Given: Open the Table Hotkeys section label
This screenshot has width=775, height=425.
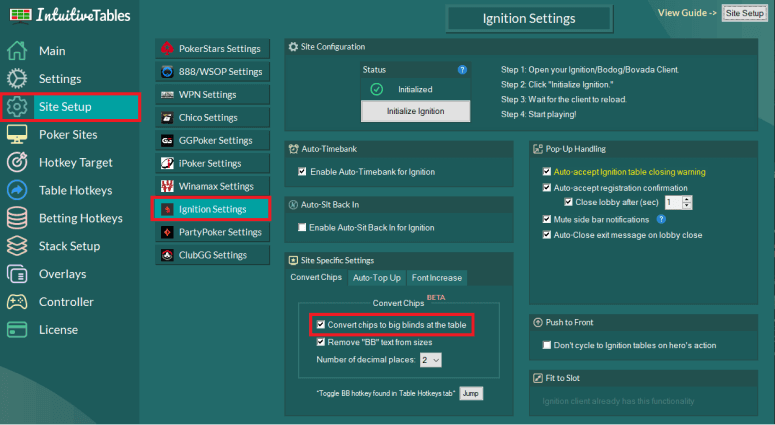Looking at the screenshot, I should point(76,190).
